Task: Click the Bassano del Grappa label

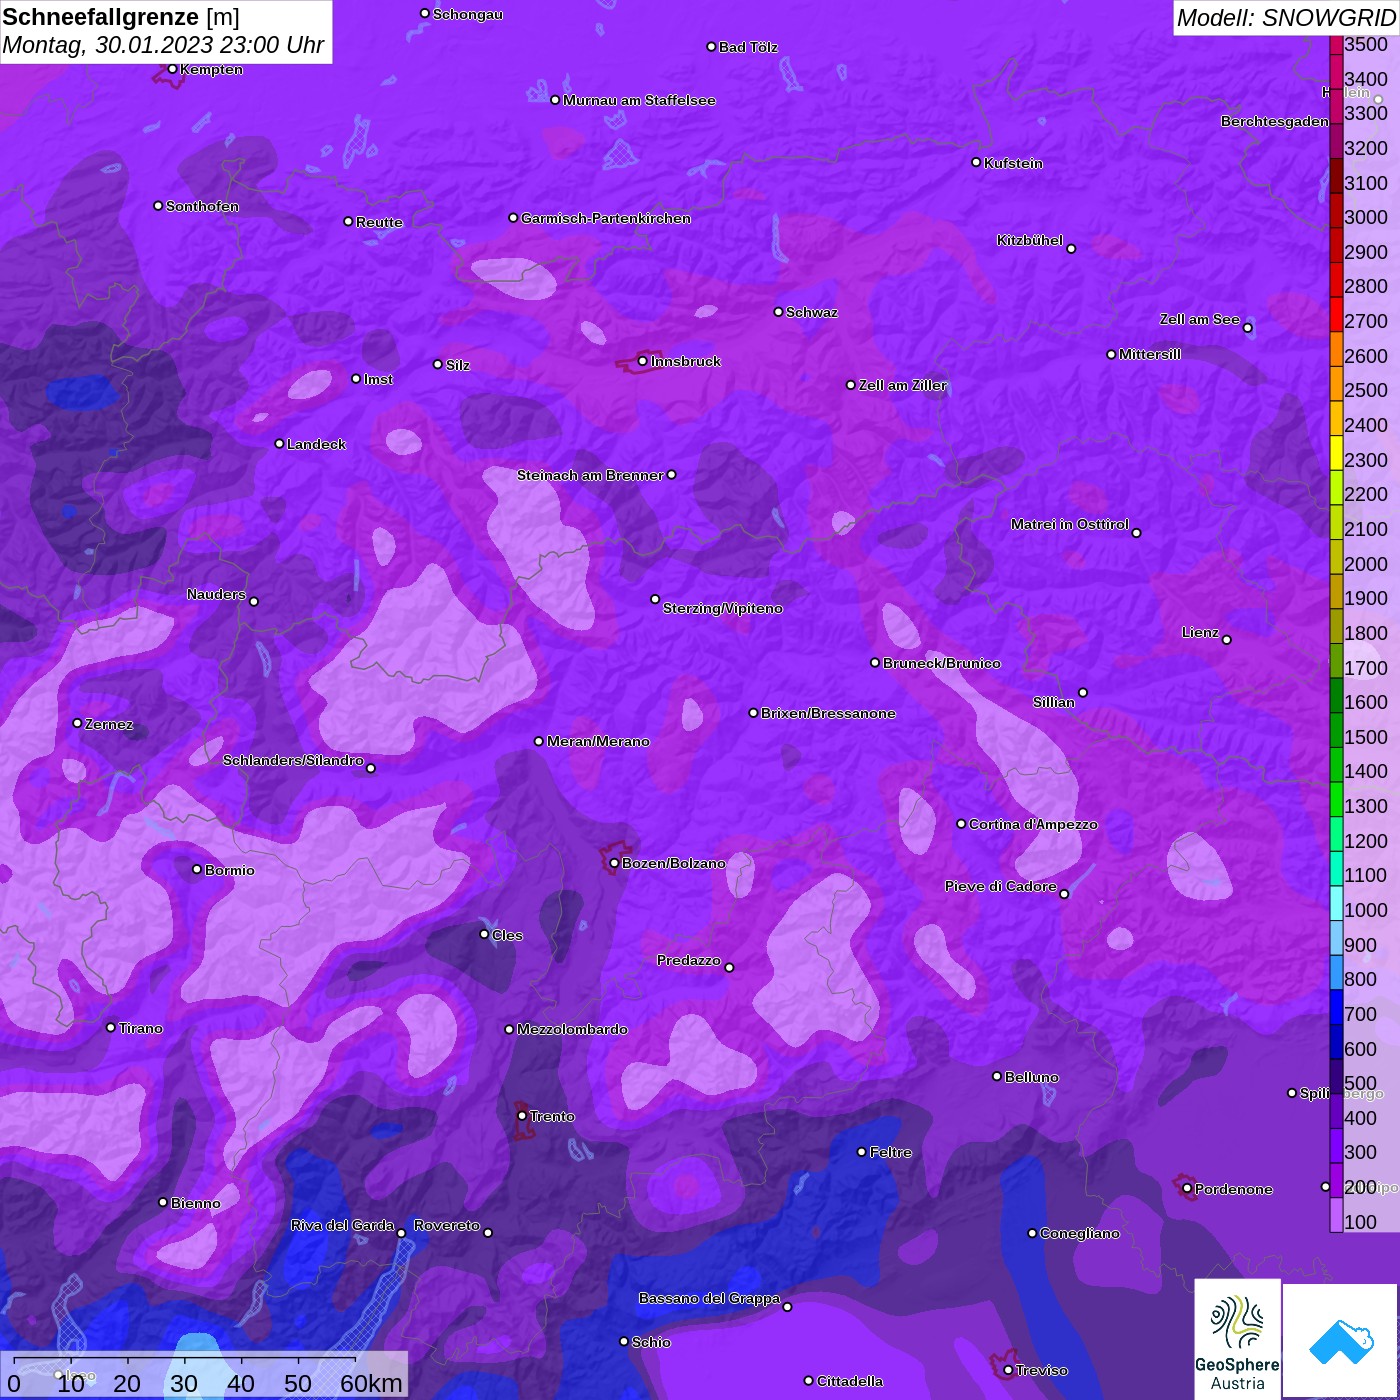Action: point(709,1298)
